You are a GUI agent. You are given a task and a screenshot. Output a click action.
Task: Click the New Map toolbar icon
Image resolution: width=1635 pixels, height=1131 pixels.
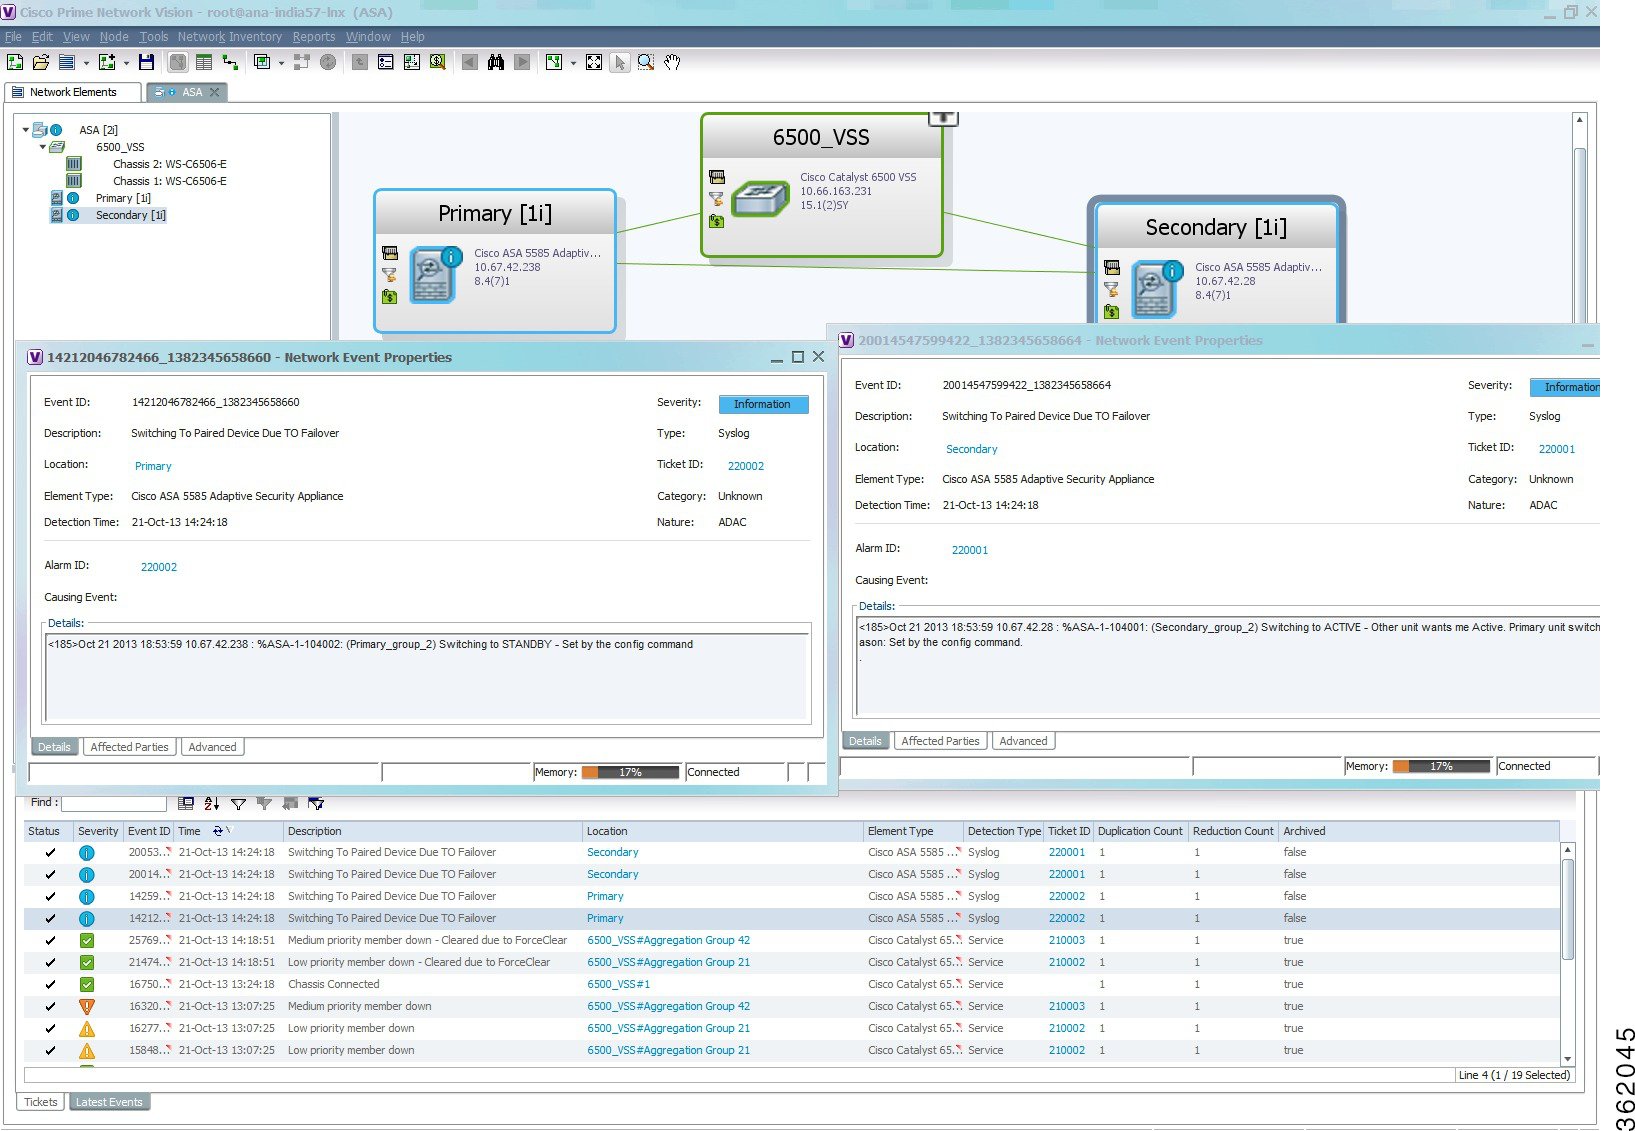15,62
